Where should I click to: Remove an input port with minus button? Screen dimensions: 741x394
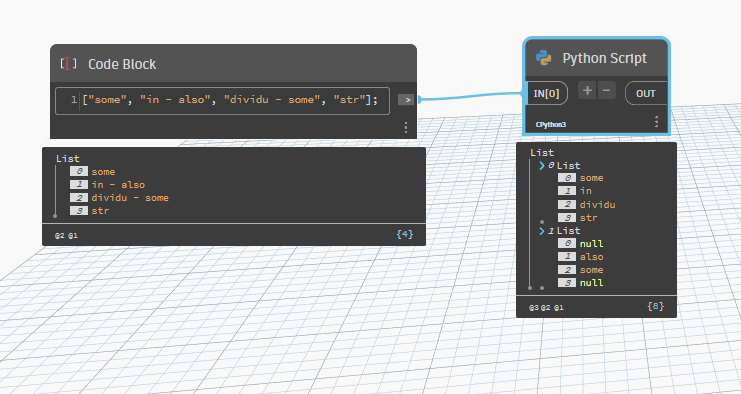tap(606, 90)
